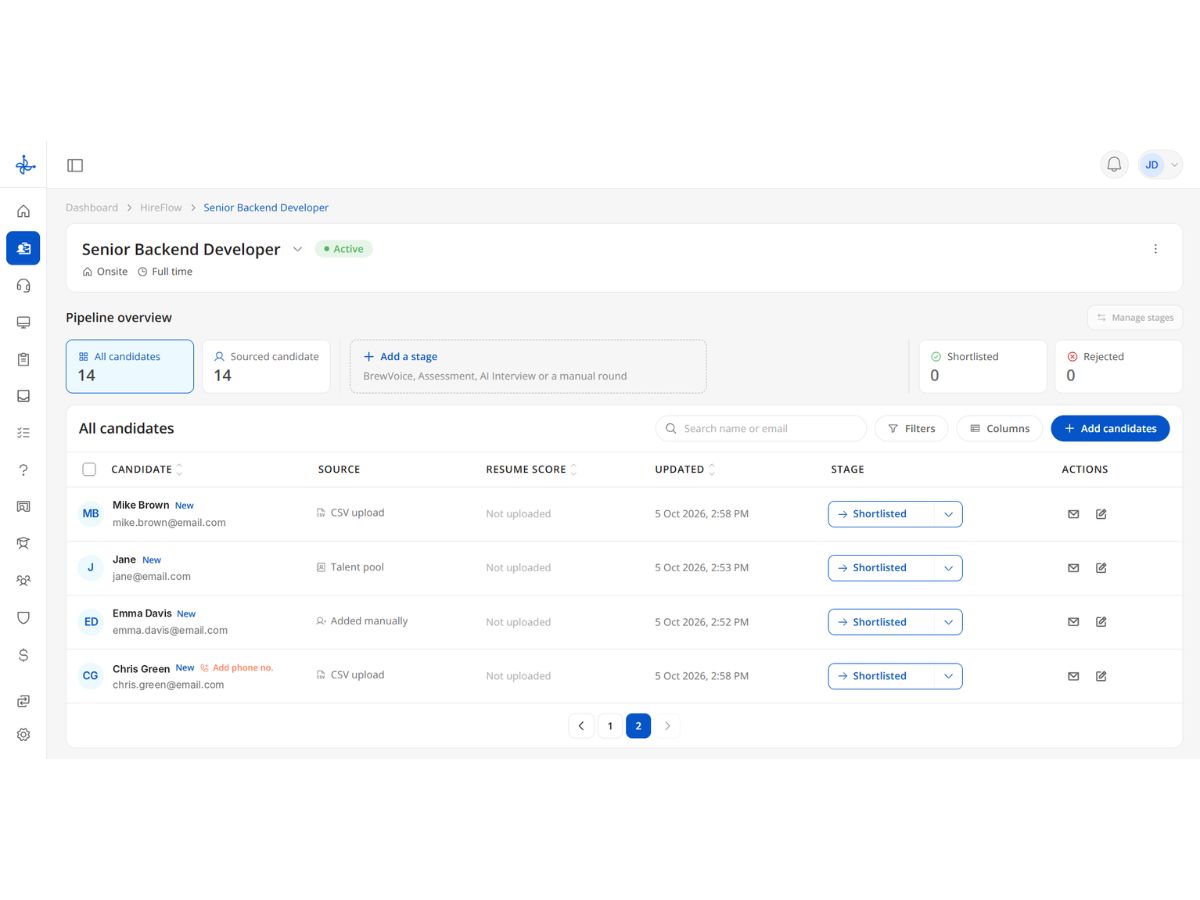The width and height of the screenshot is (1200, 900).
Task: Open the graduation cap icon in sidebar
Action: point(23,544)
